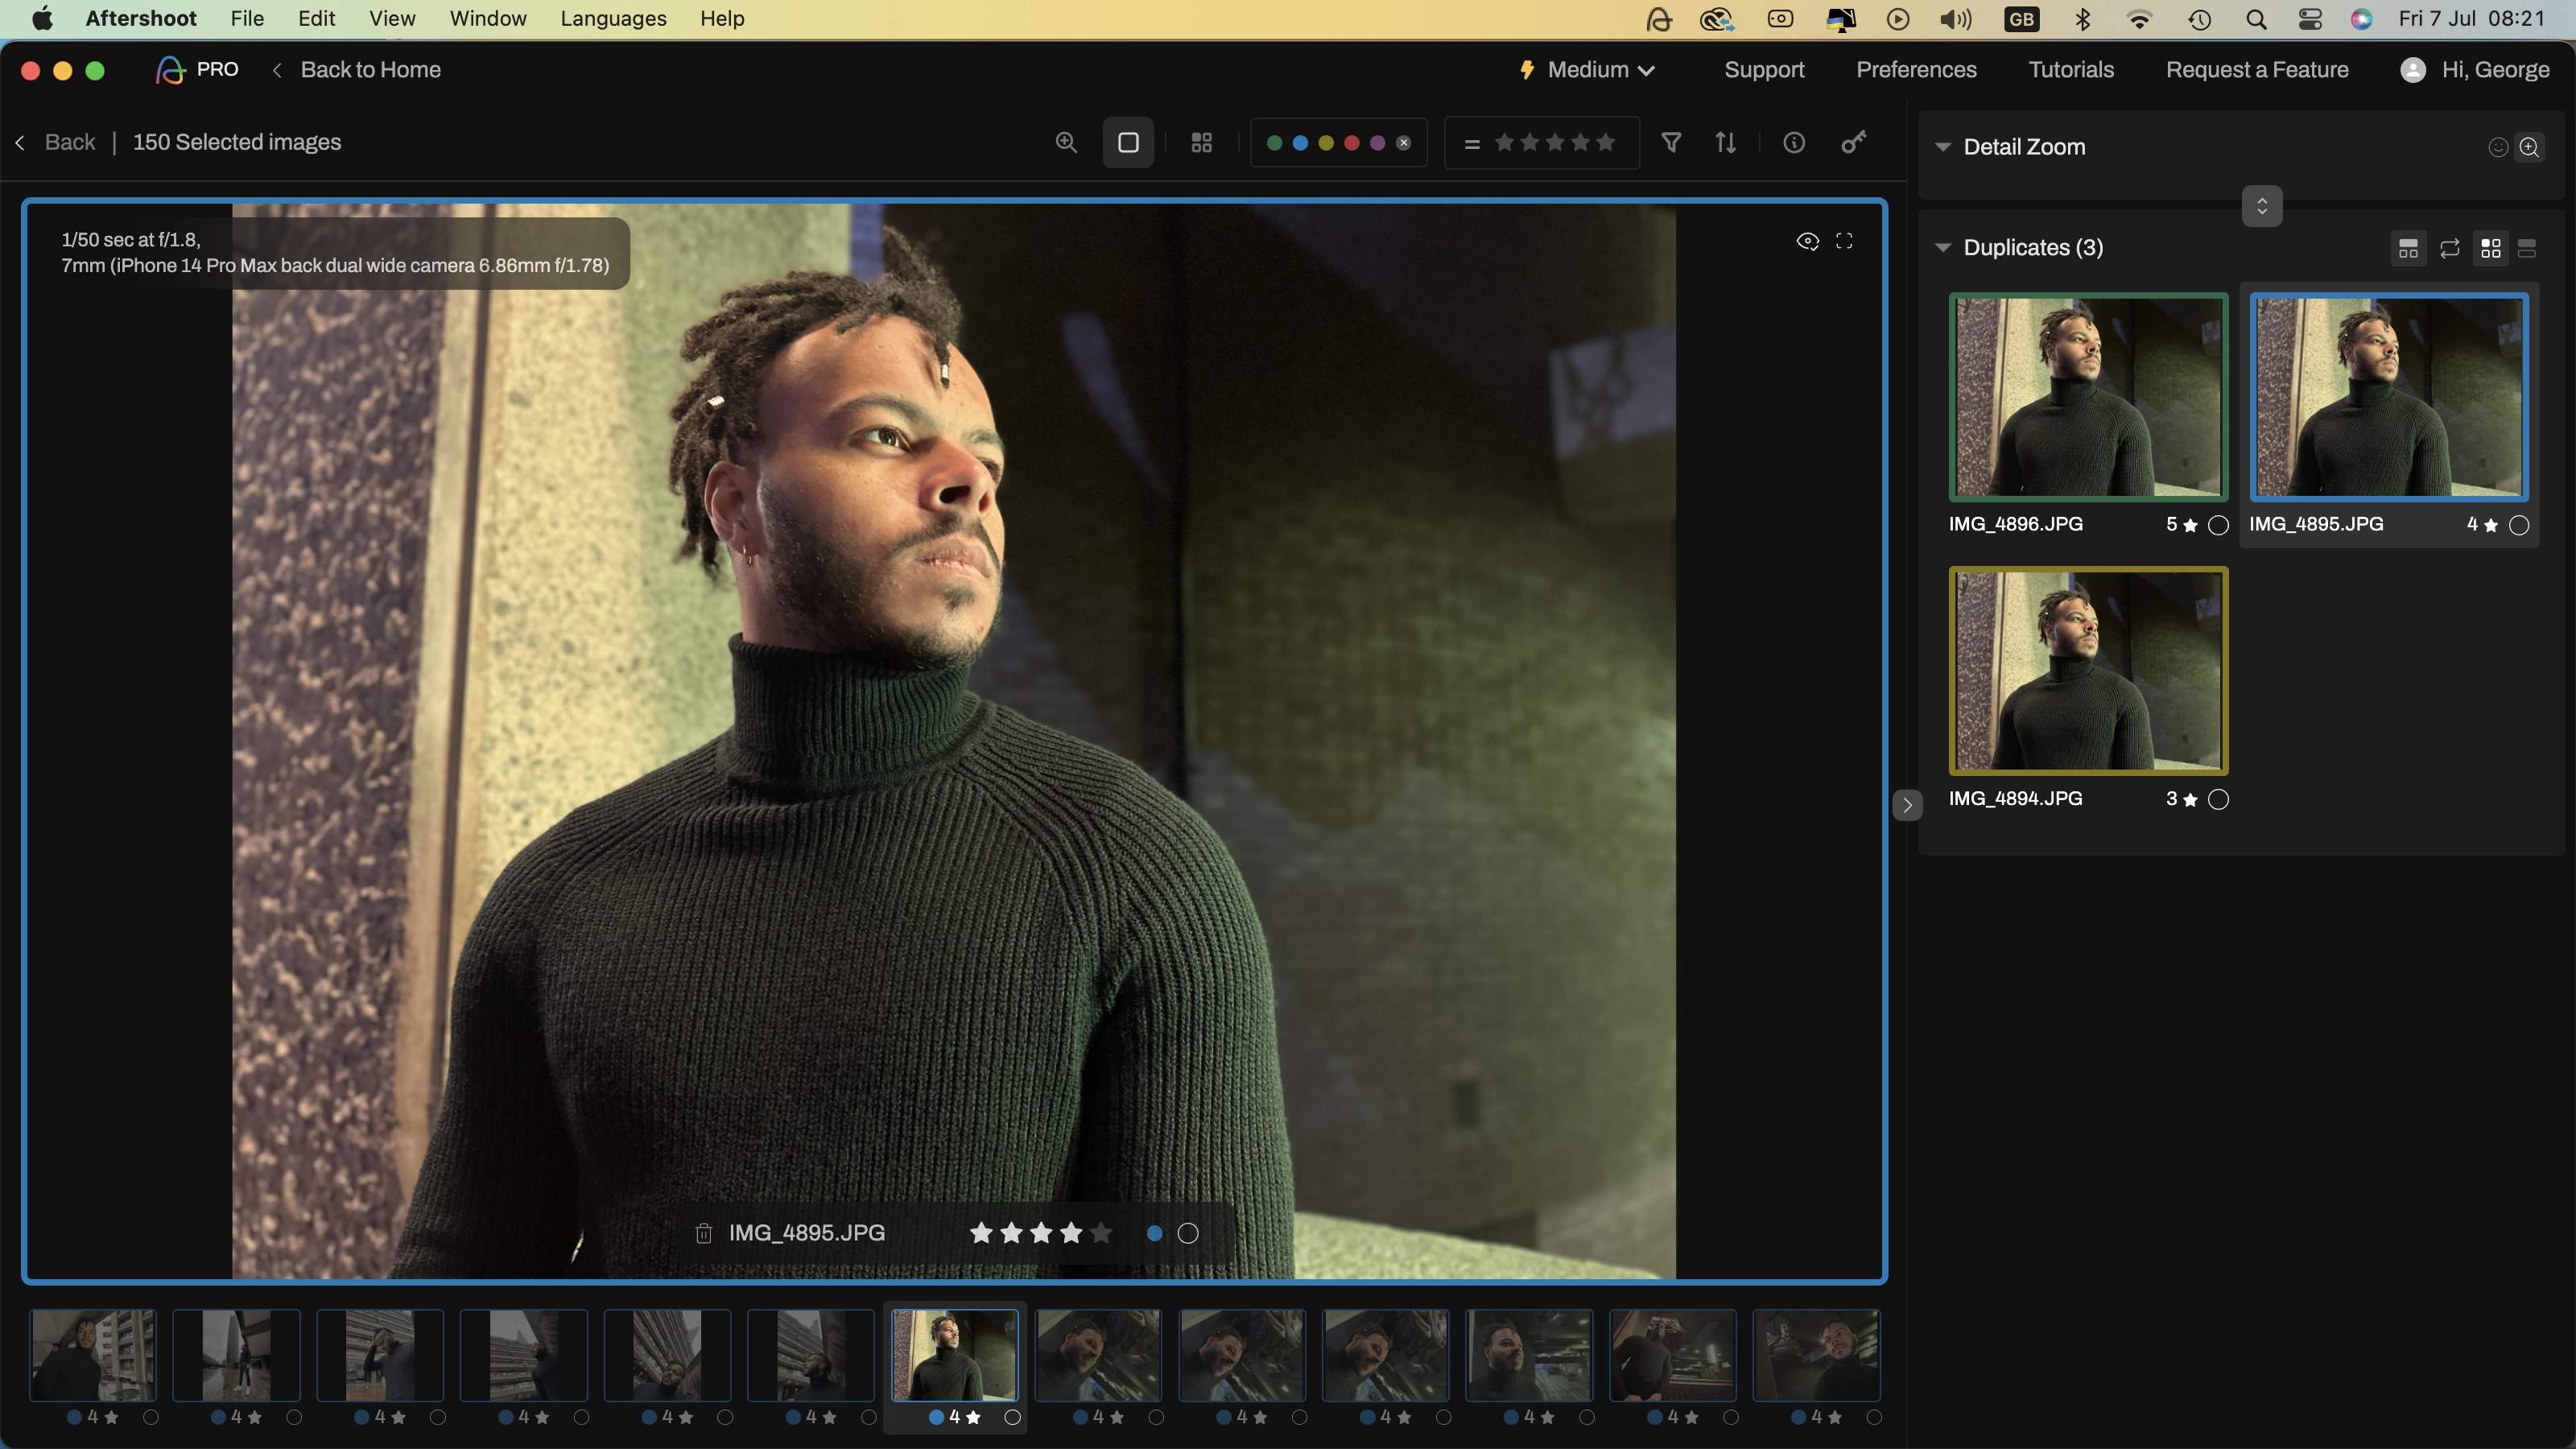Click the trash icon beside IMG_4895.JPG
The width and height of the screenshot is (2576, 1449).
(x=703, y=1233)
